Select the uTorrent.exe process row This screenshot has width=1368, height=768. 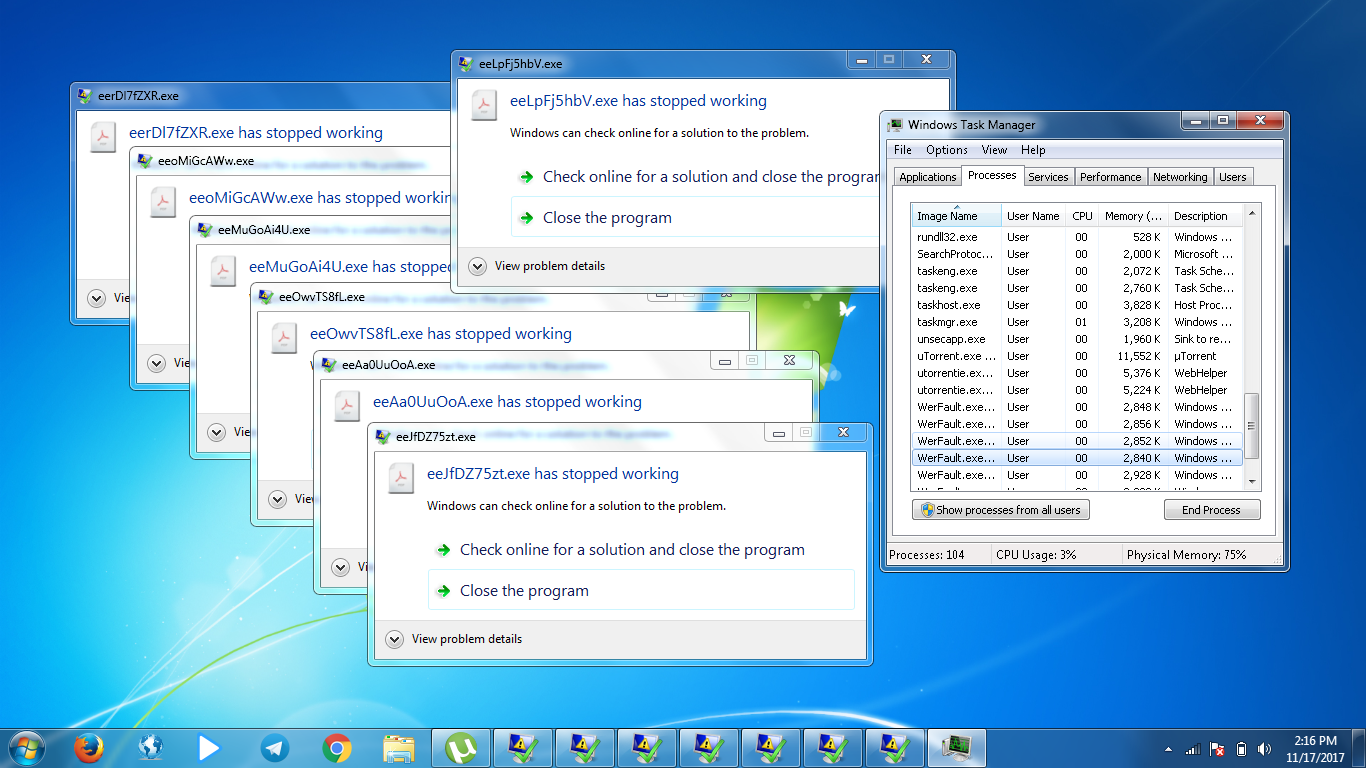pyautogui.click(x=1078, y=356)
